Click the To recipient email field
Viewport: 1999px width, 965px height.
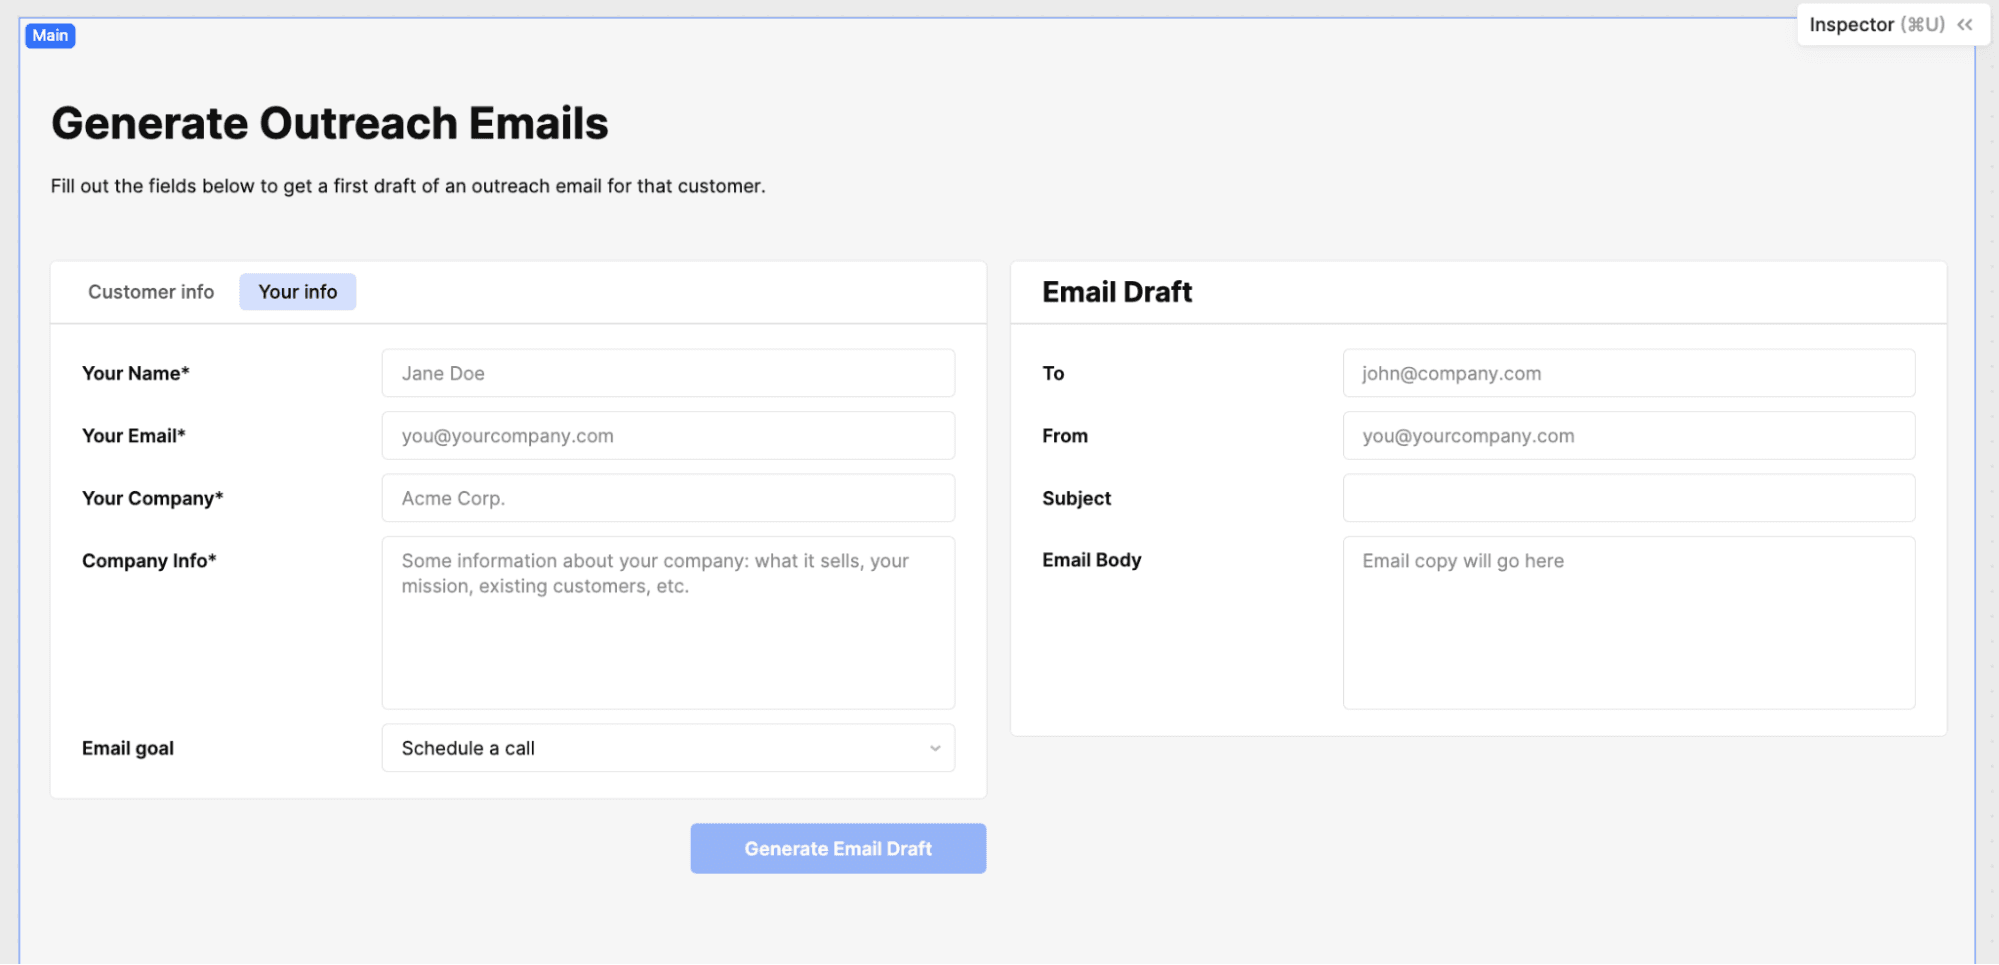pos(1628,373)
